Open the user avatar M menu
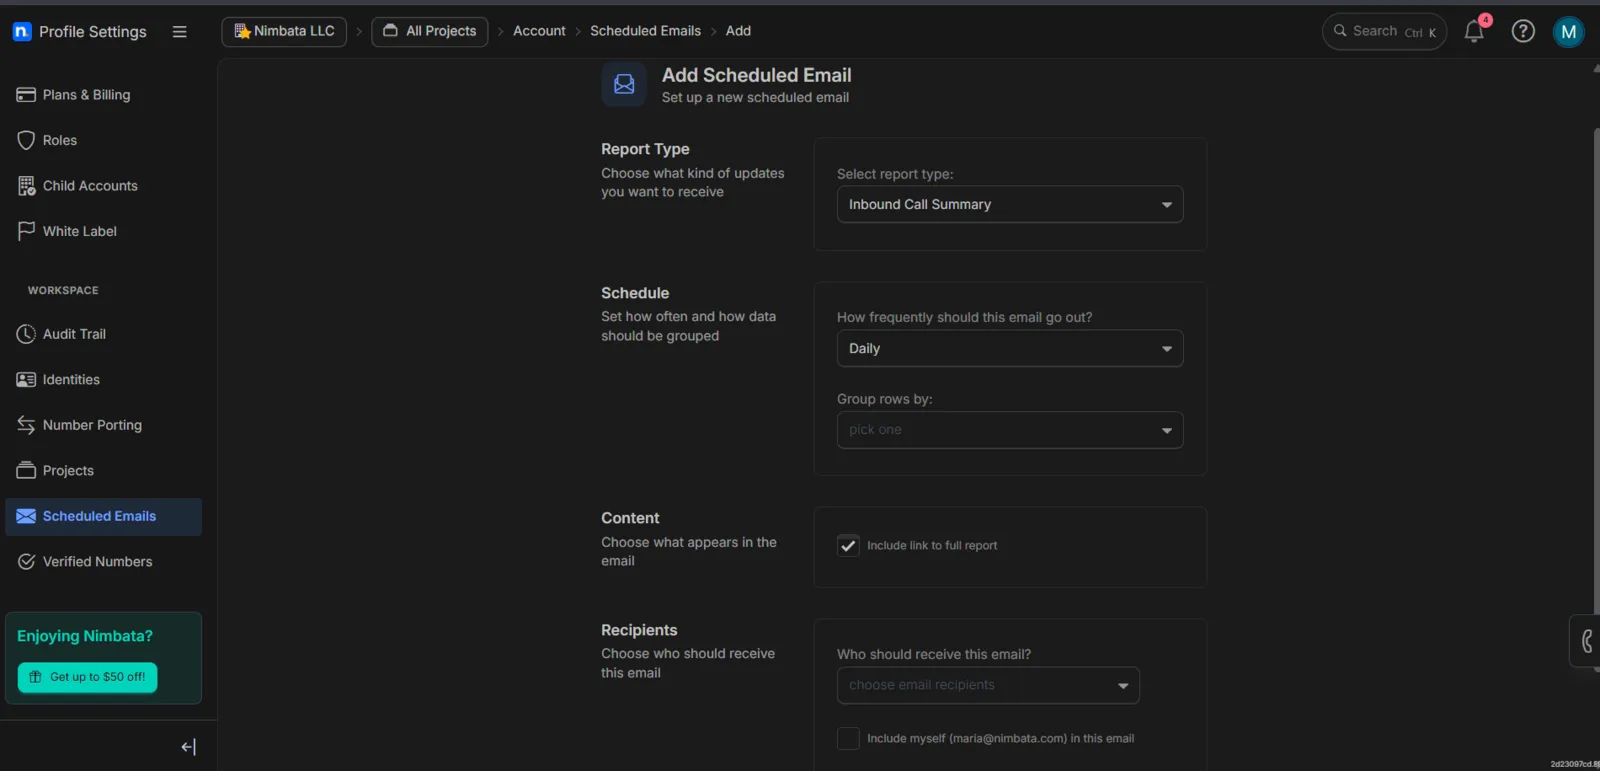Viewport: 1600px width, 771px height. [1569, 32]
